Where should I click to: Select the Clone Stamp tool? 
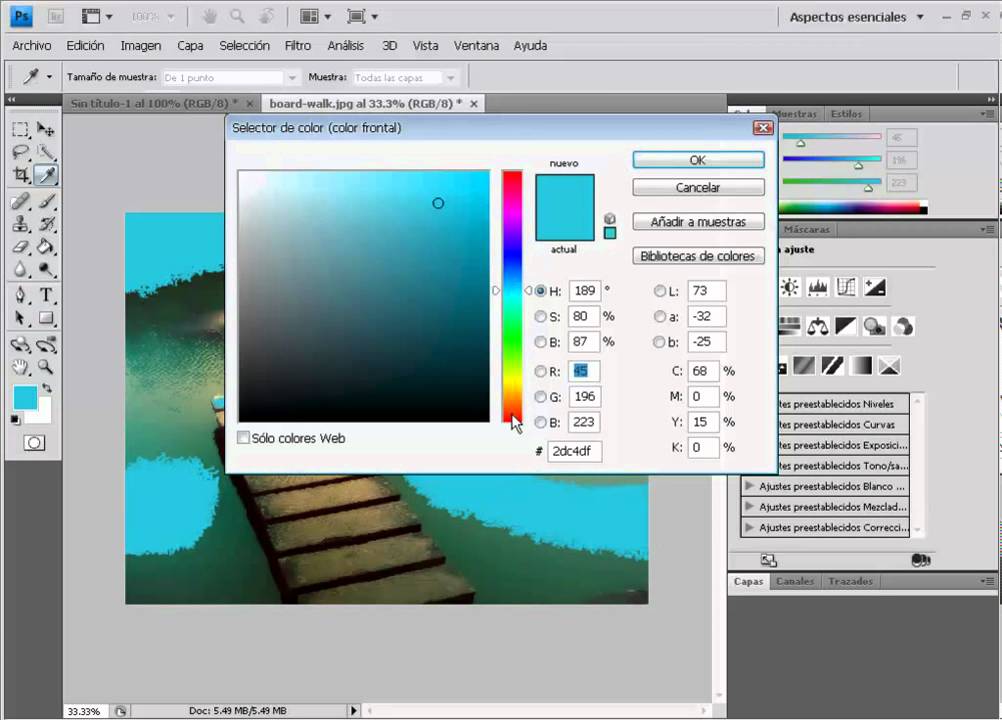[x=20, y=224]
